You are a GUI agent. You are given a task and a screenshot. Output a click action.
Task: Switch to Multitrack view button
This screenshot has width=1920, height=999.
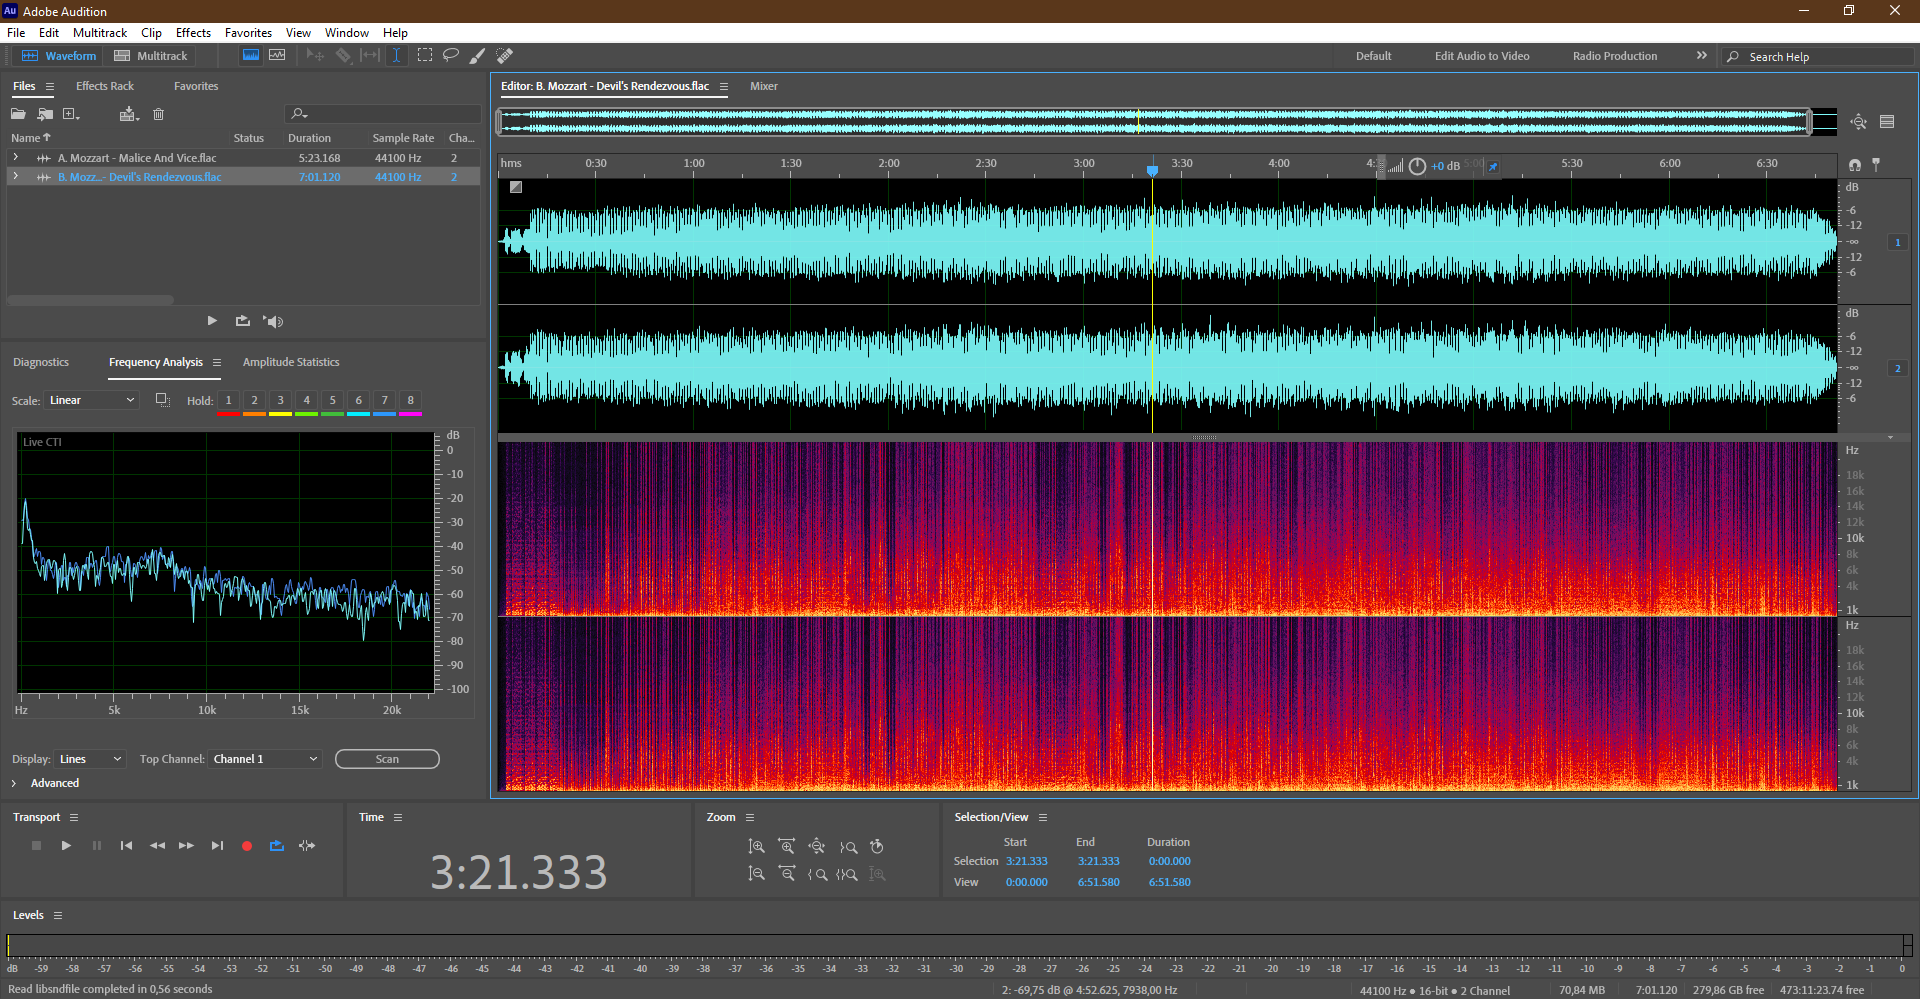151,56
